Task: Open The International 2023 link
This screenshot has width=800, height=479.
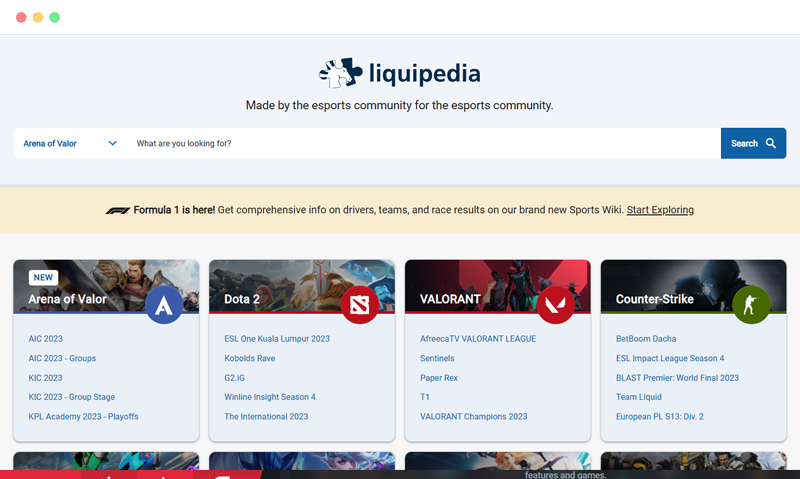Action: (x=266, y=416)
